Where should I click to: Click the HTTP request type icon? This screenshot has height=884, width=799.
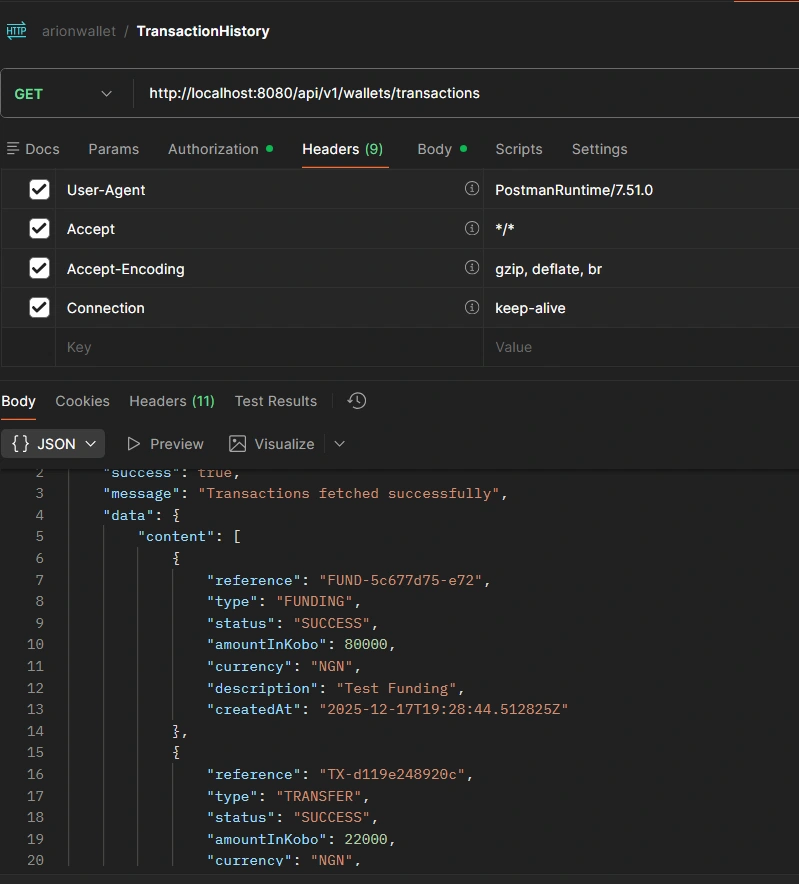click(16, 31)
